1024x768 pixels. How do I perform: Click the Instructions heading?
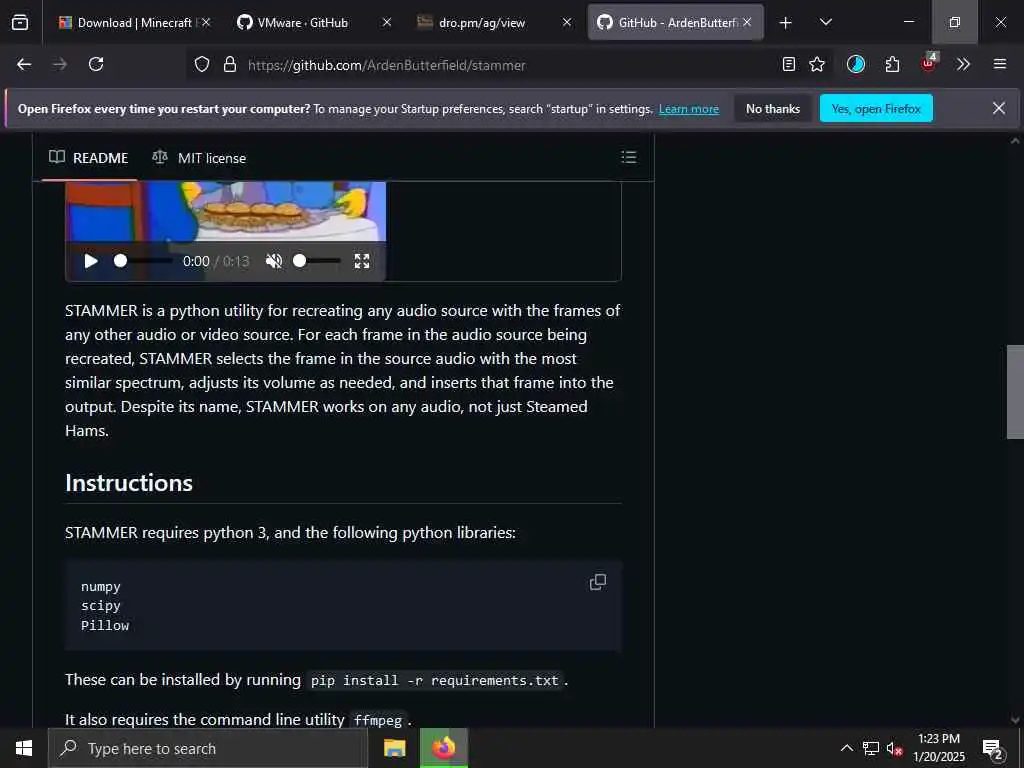(x=129, y=483)
